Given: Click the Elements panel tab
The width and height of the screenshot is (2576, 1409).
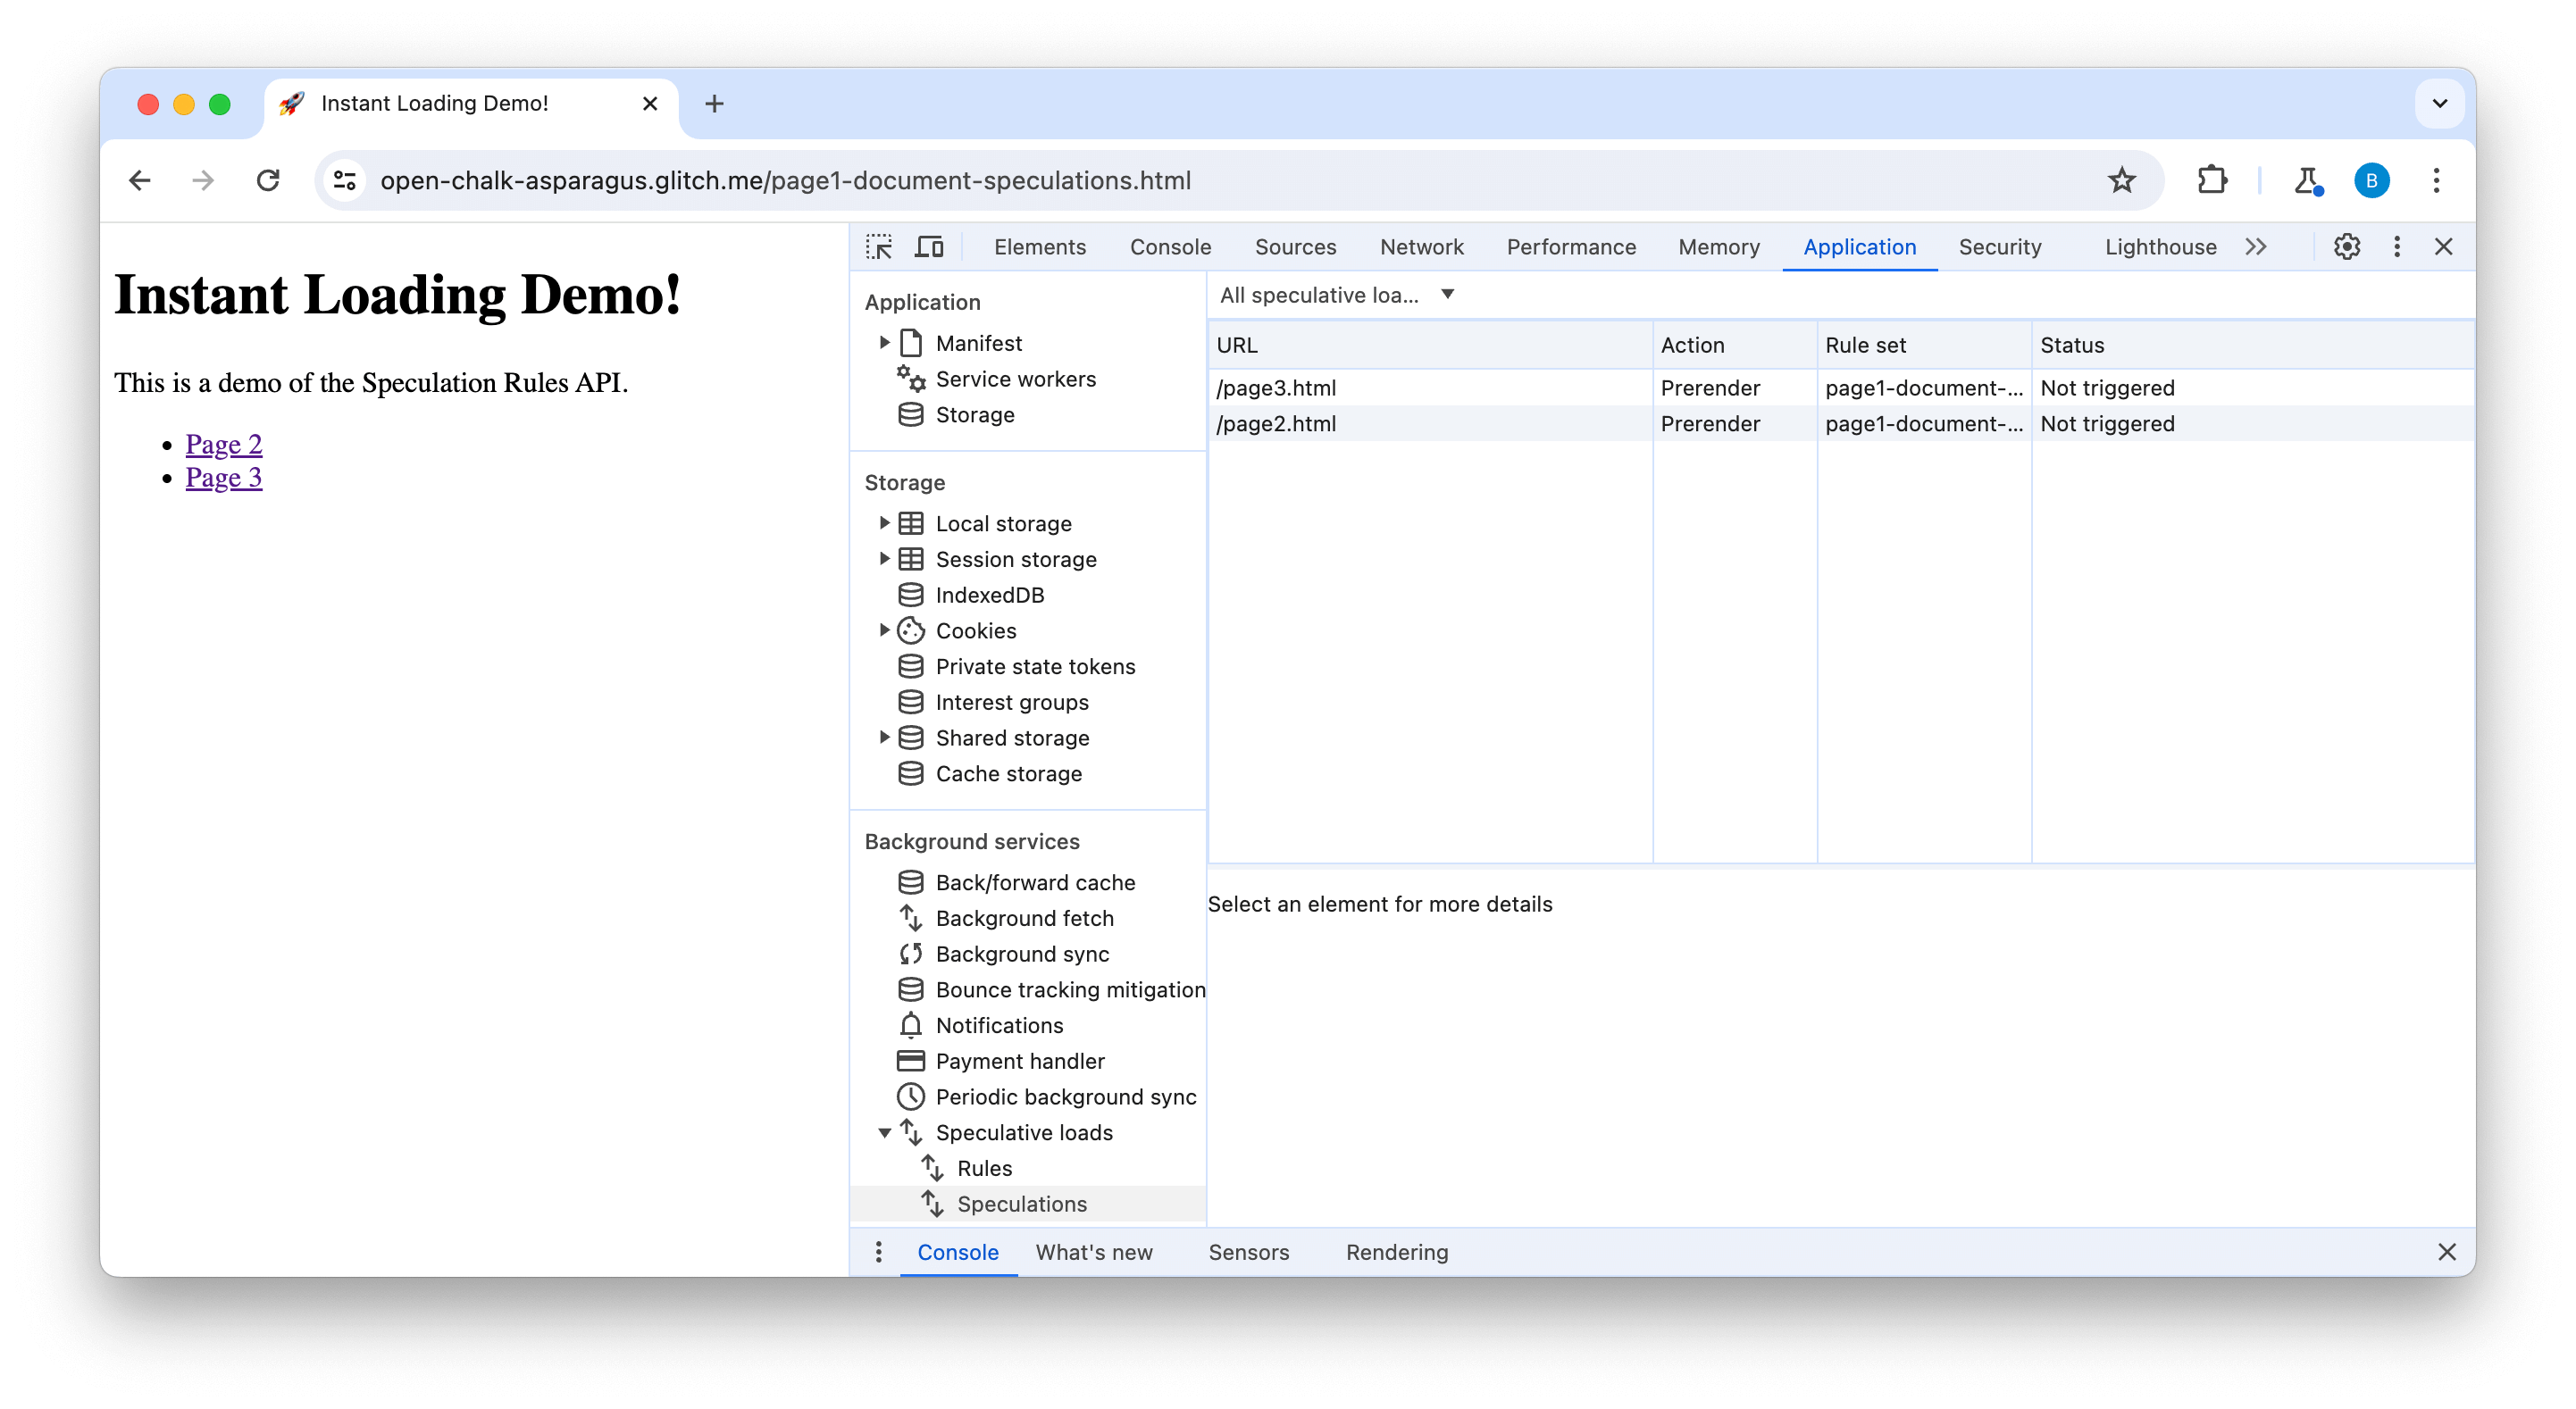Looking at the screenshot, I should click(1038, 245).
